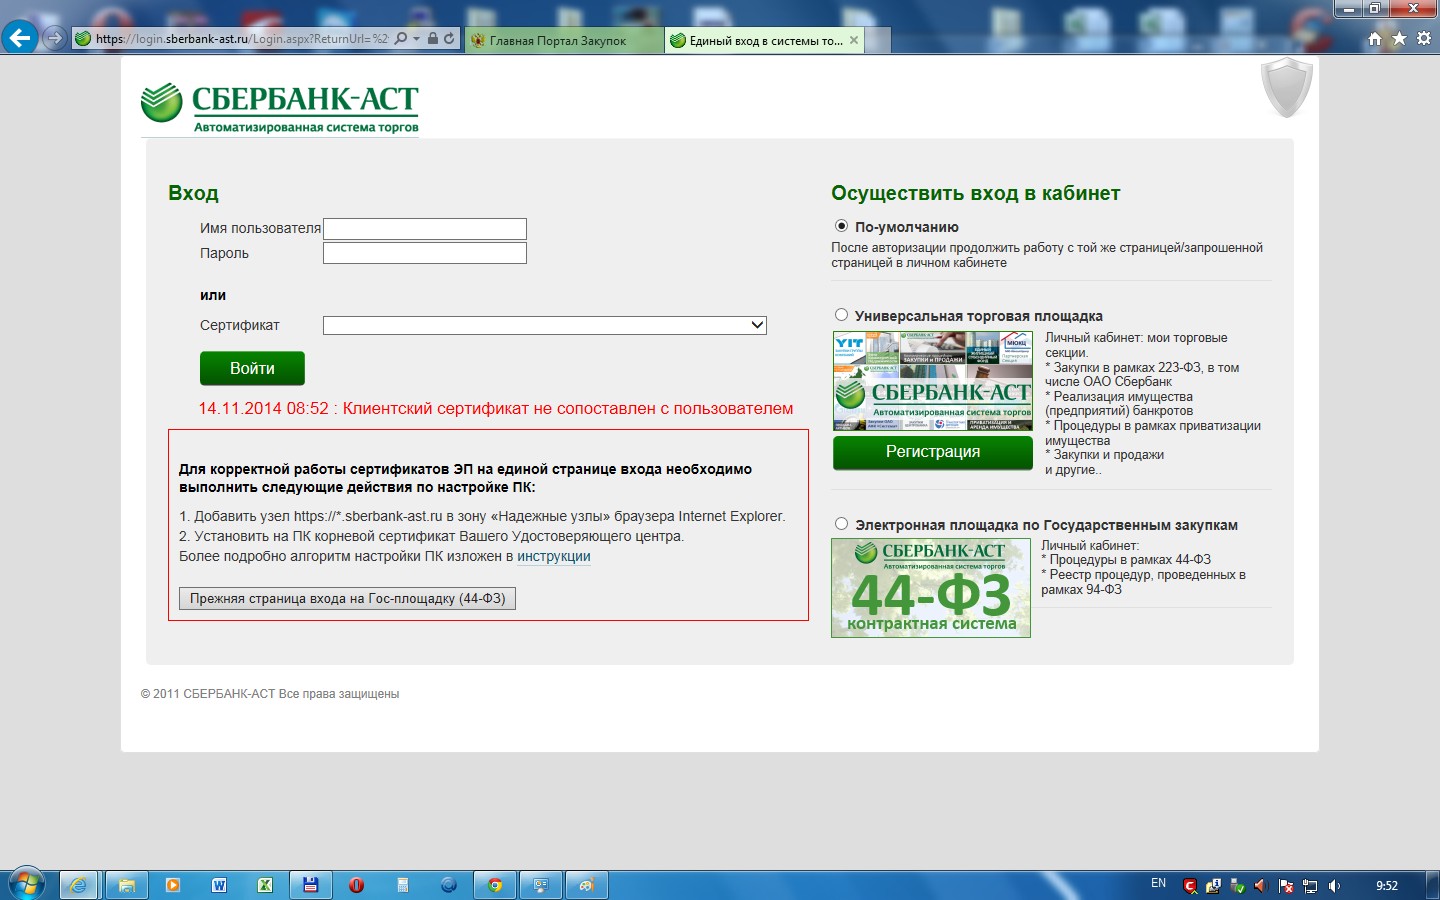Open browser Tools gear icon
Screen dimensions: 1440x900
[x=1424, y=38]
